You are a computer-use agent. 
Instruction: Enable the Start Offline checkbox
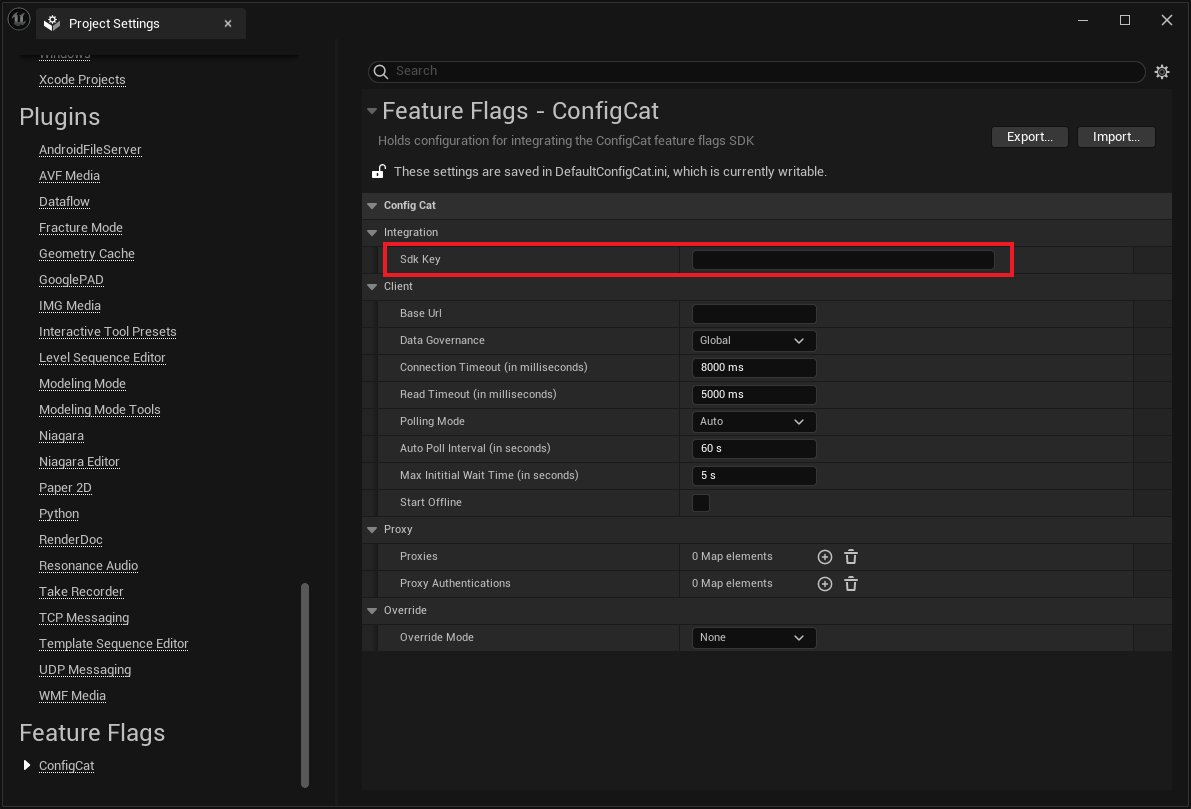coord(700,502)
